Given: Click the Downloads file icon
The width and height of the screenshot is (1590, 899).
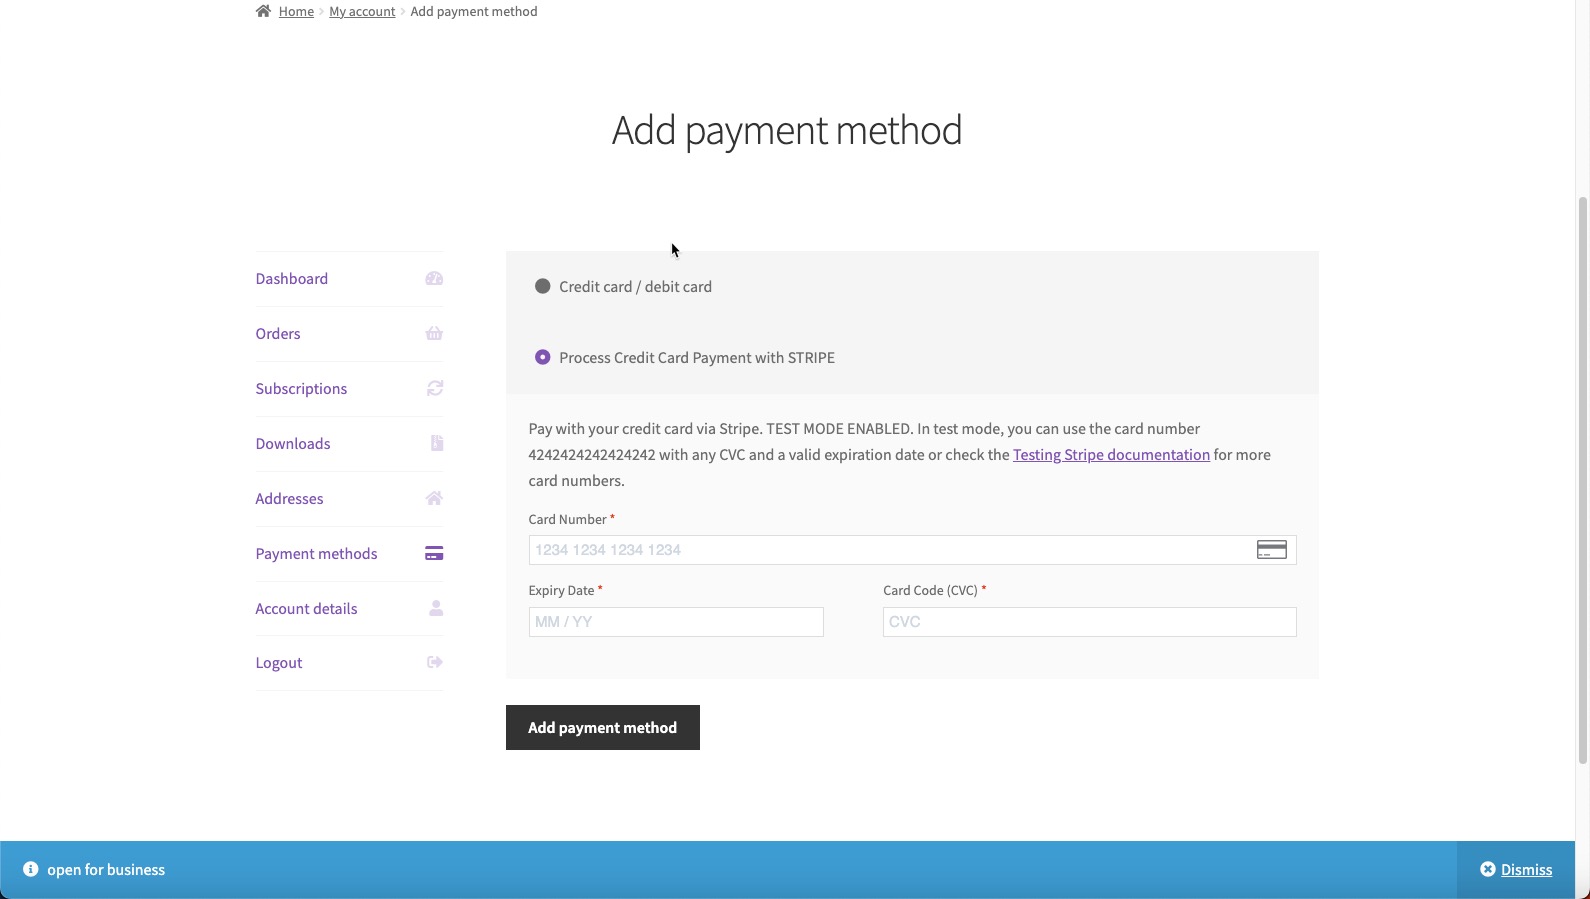Looking at the screenshot, I should point(437,444).
